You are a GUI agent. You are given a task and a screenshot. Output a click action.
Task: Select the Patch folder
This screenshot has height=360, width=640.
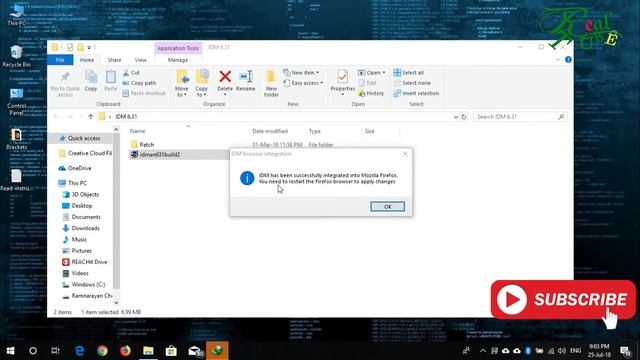[147, 144]
